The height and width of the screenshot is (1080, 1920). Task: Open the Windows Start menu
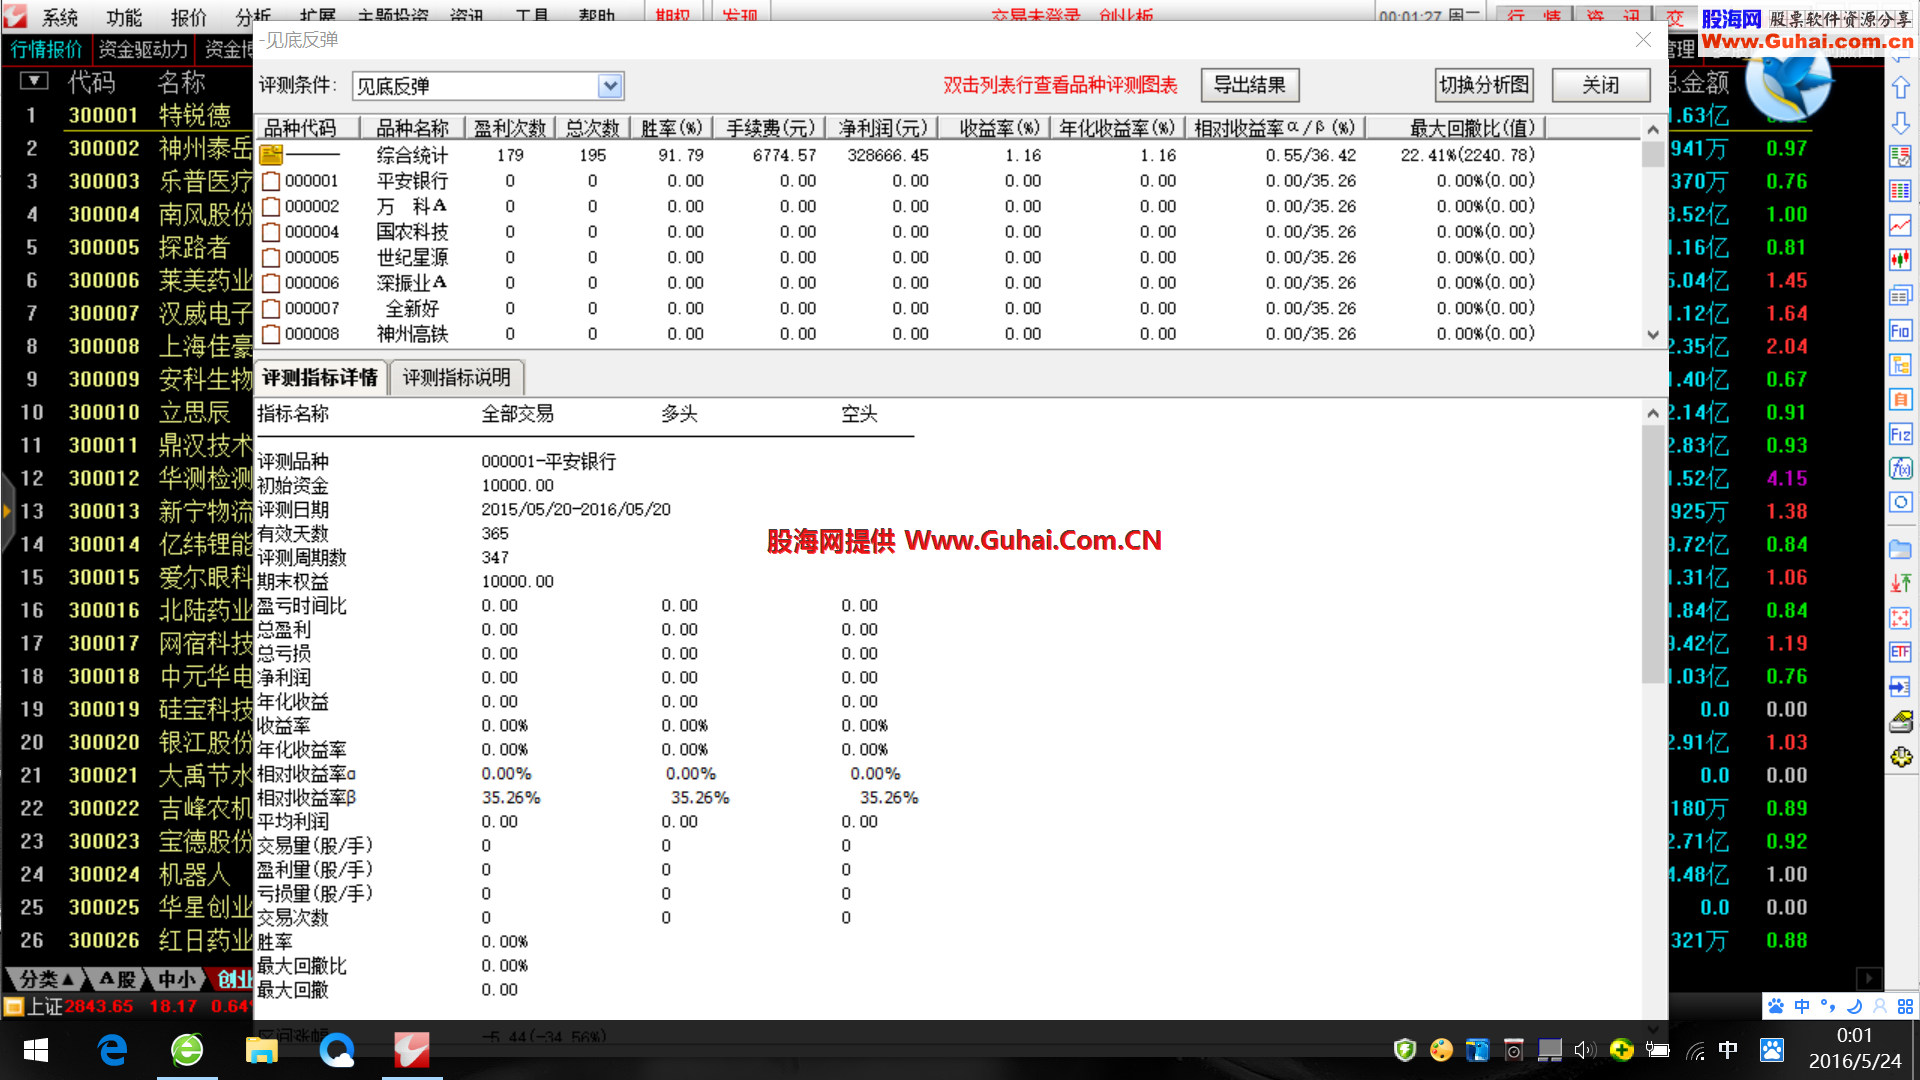[36, 1050]
